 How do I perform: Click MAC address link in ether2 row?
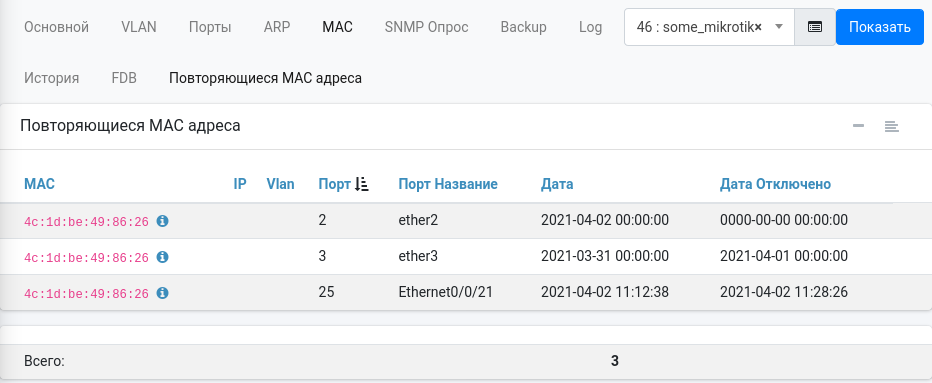click(86, 222)
